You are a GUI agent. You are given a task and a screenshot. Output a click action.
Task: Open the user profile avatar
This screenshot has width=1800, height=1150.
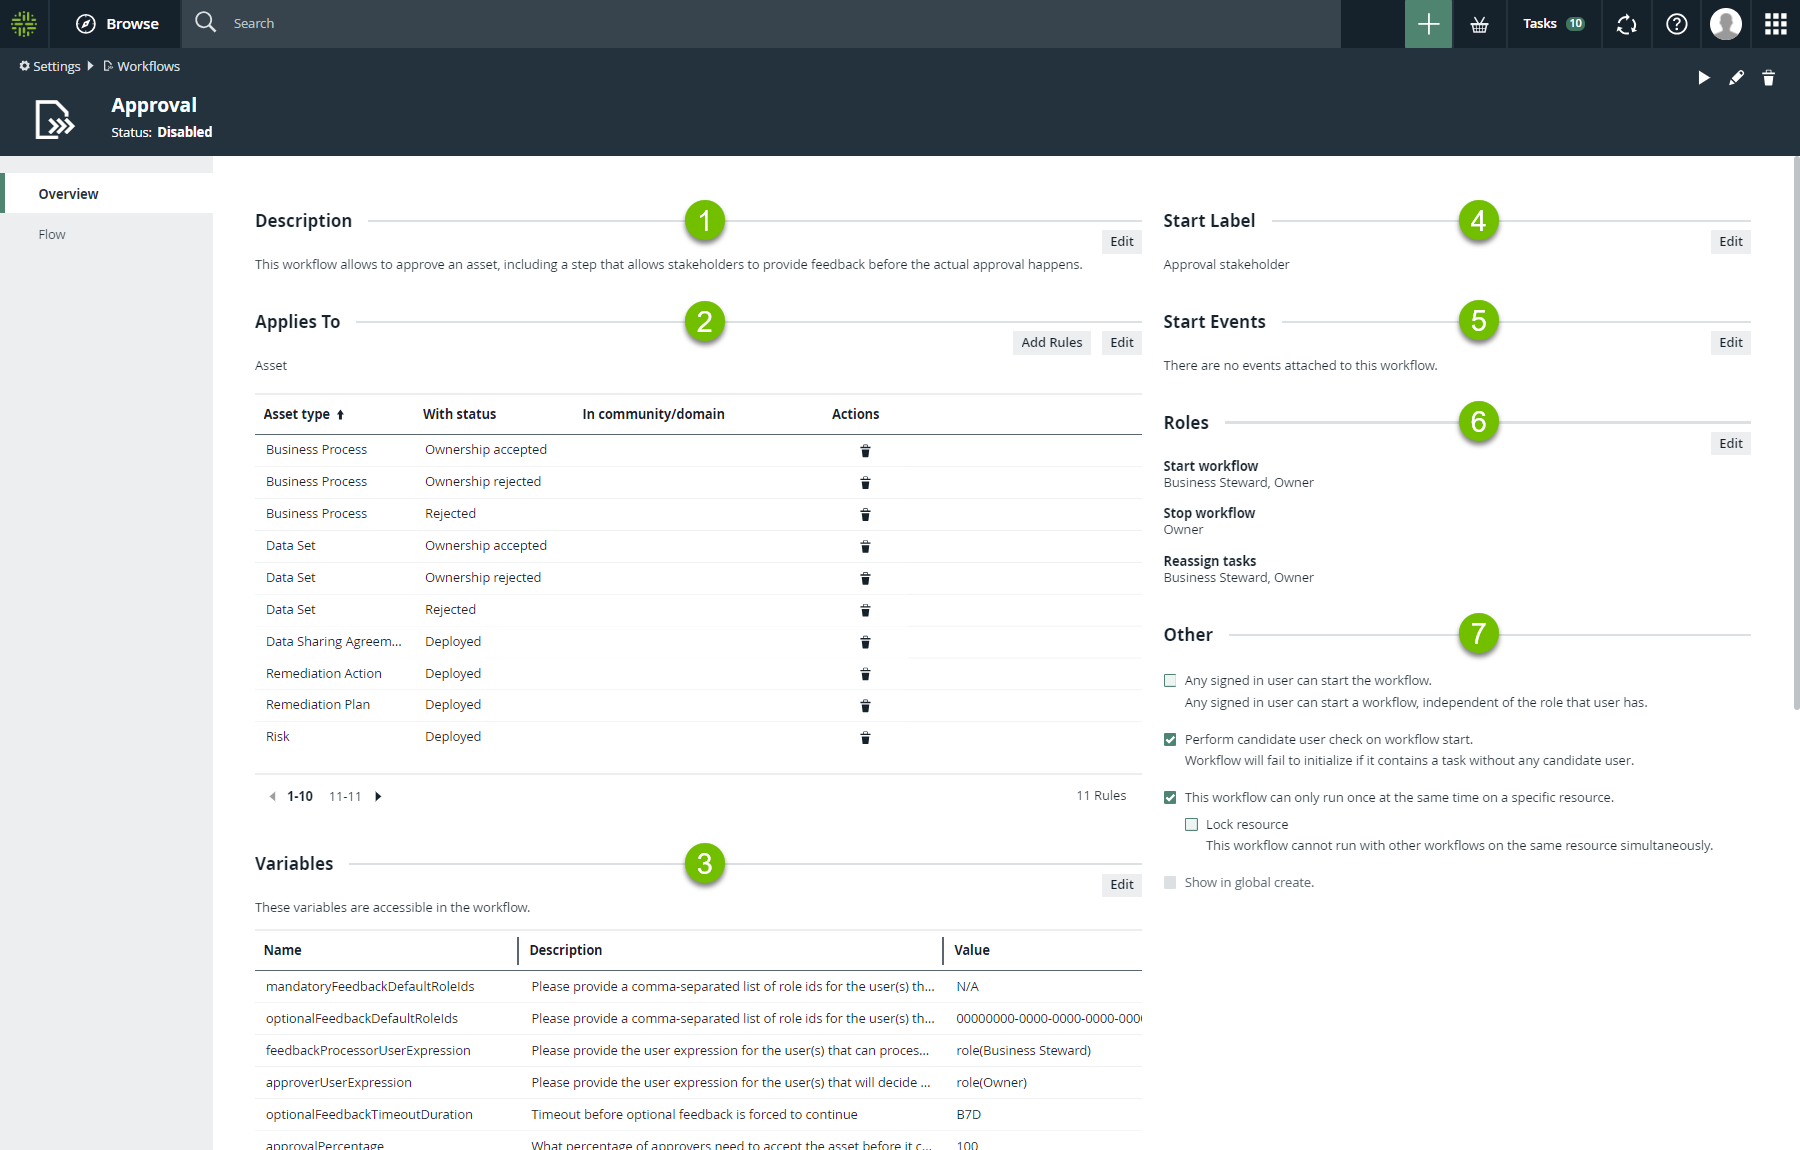(1726, 24)
